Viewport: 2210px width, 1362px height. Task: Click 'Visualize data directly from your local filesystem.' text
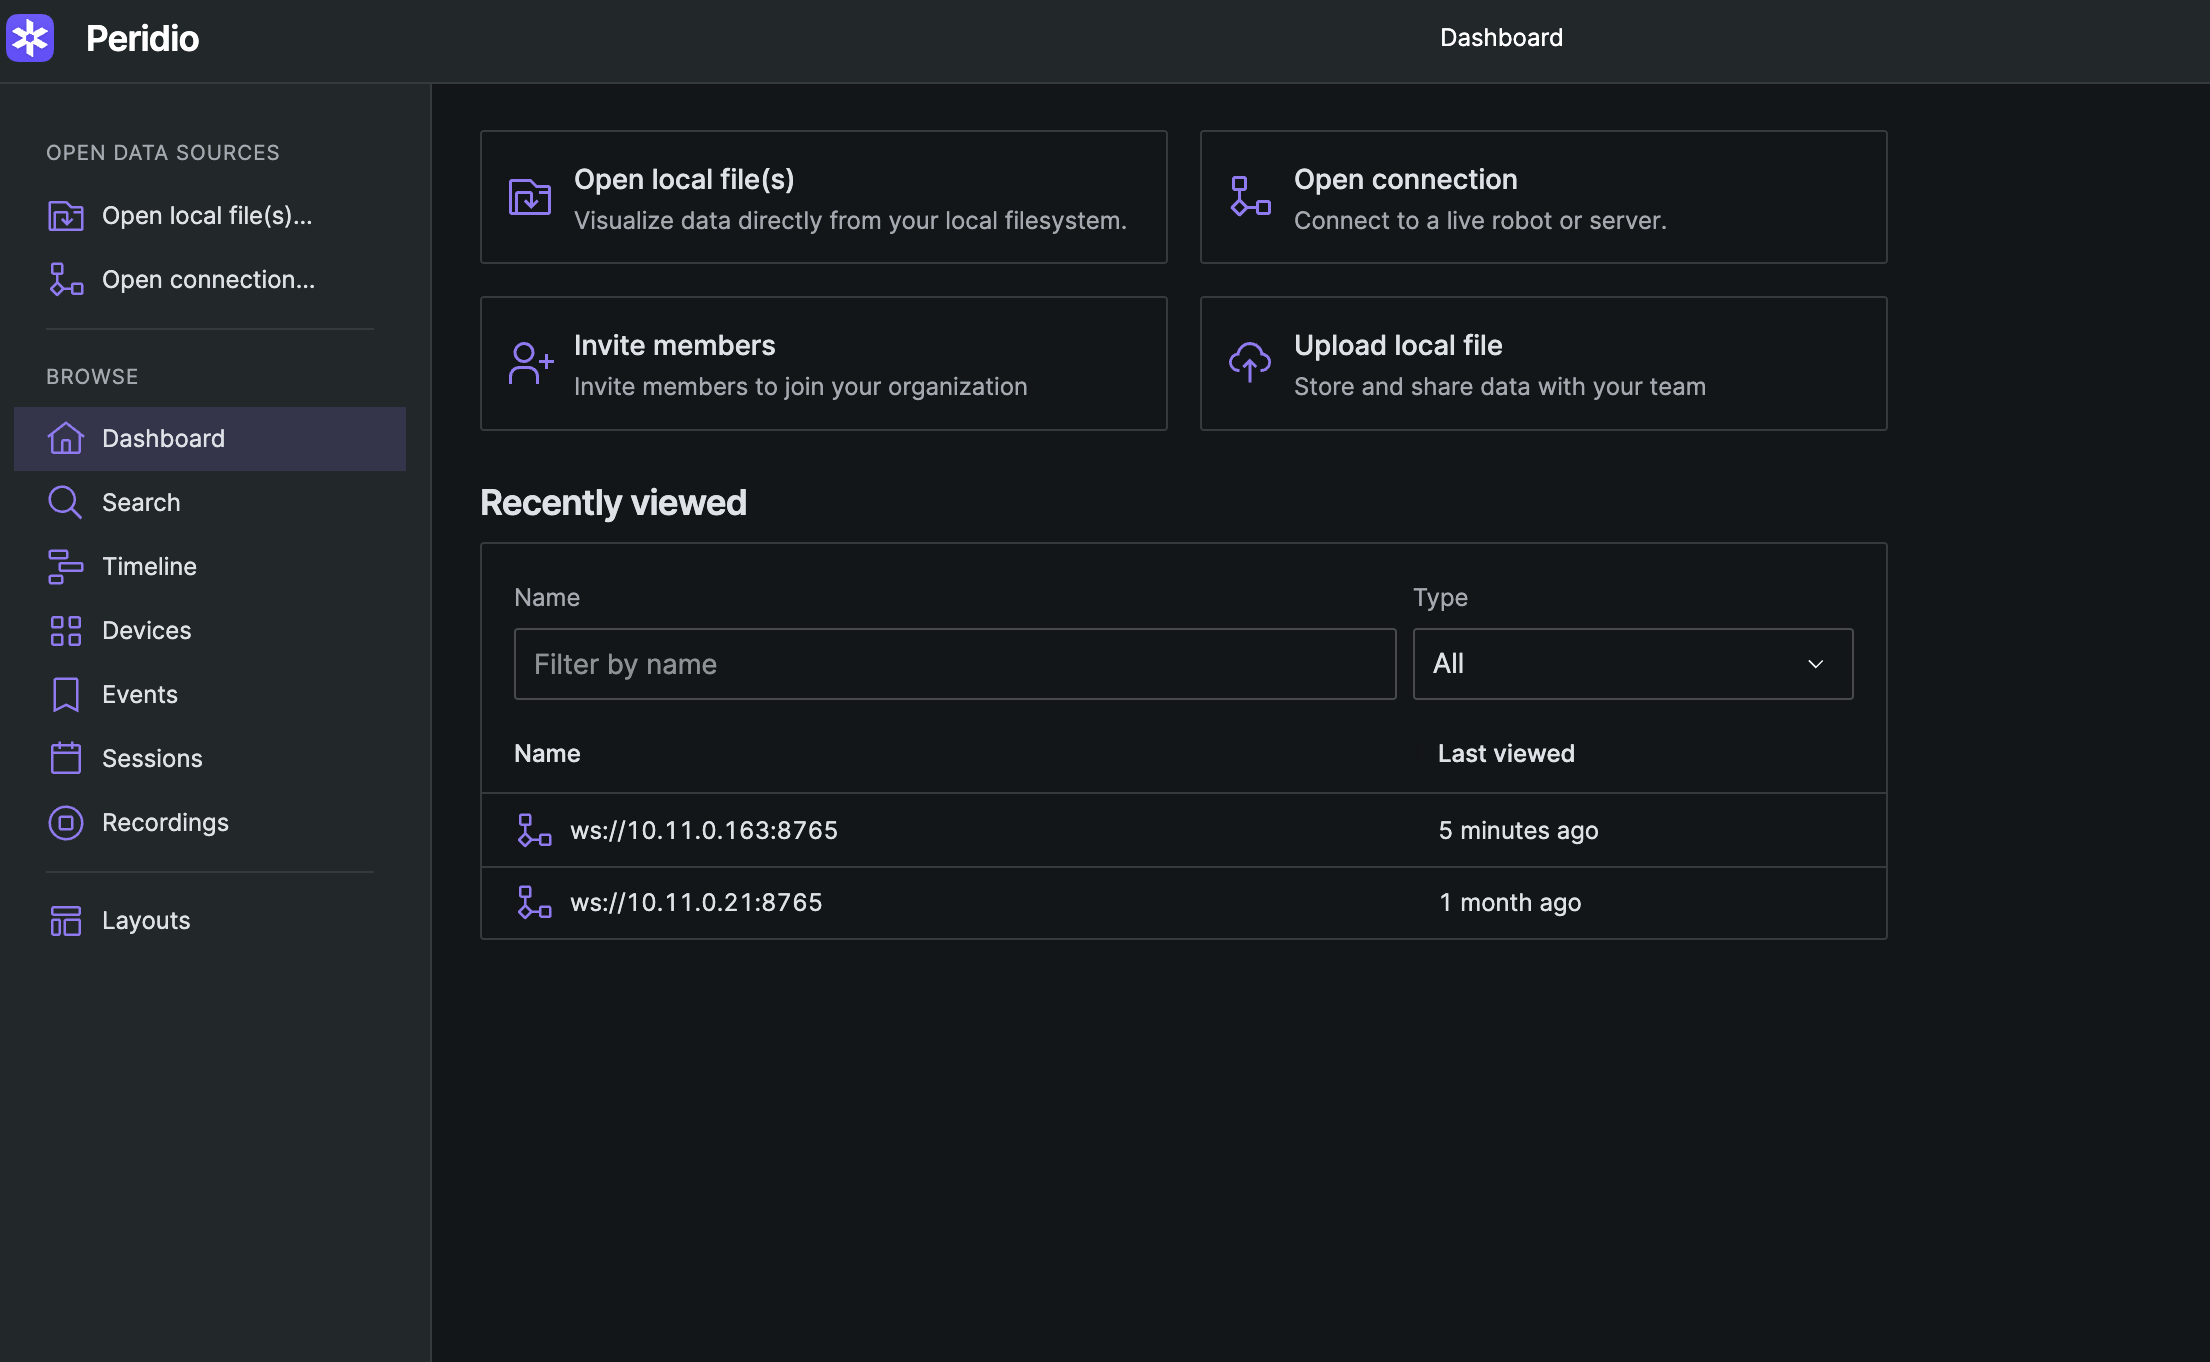tap(850, 220)
